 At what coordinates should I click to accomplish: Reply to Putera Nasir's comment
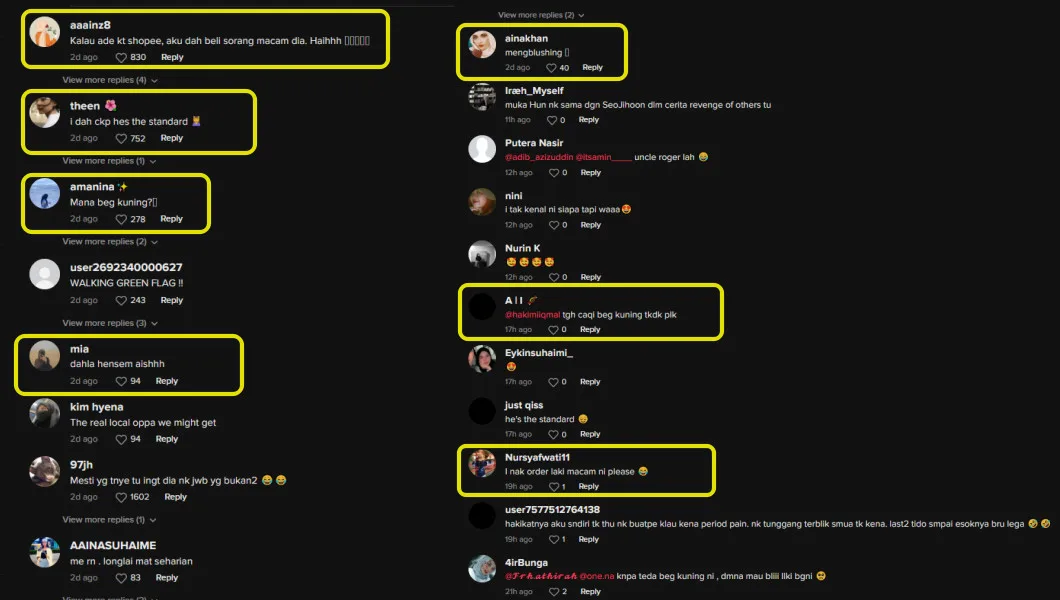coord(590,172)
